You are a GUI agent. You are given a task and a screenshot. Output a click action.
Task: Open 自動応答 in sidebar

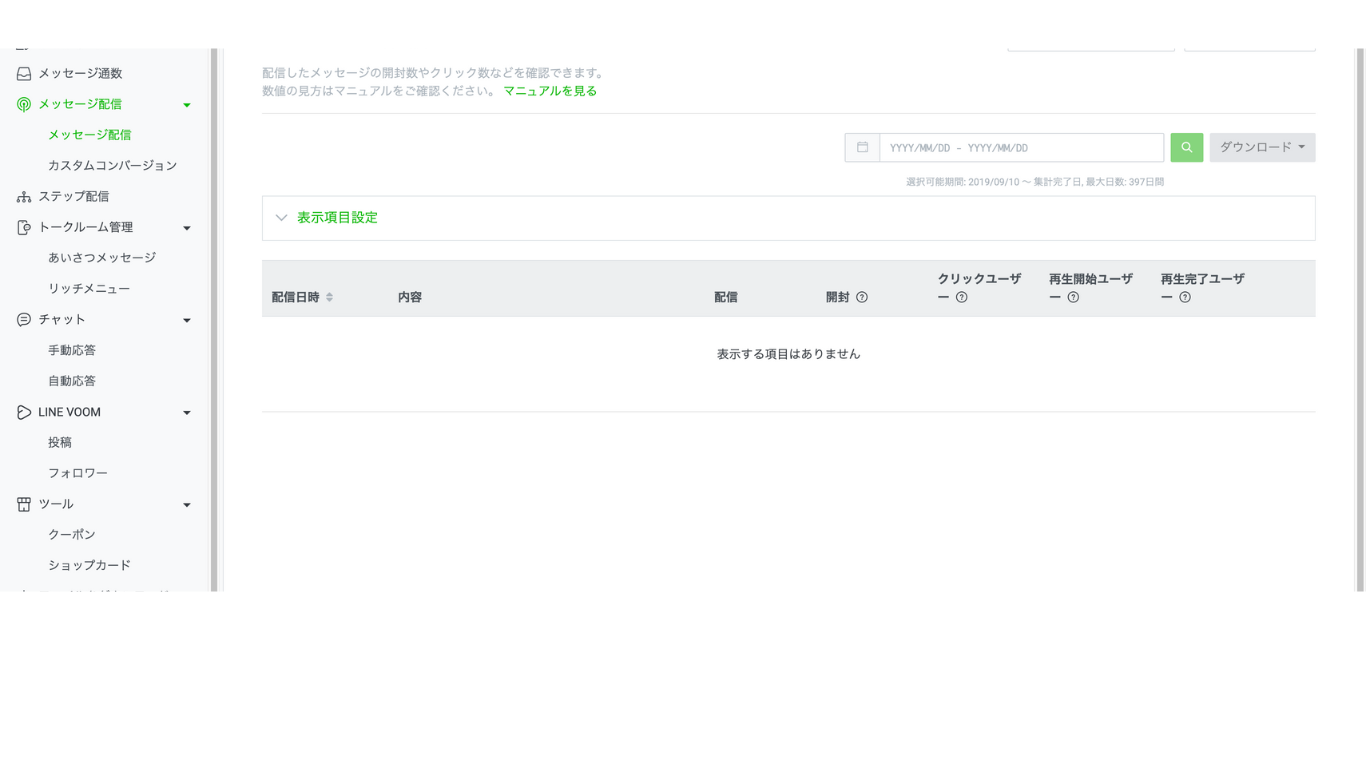pyautogui.click(x=72, y=381)
